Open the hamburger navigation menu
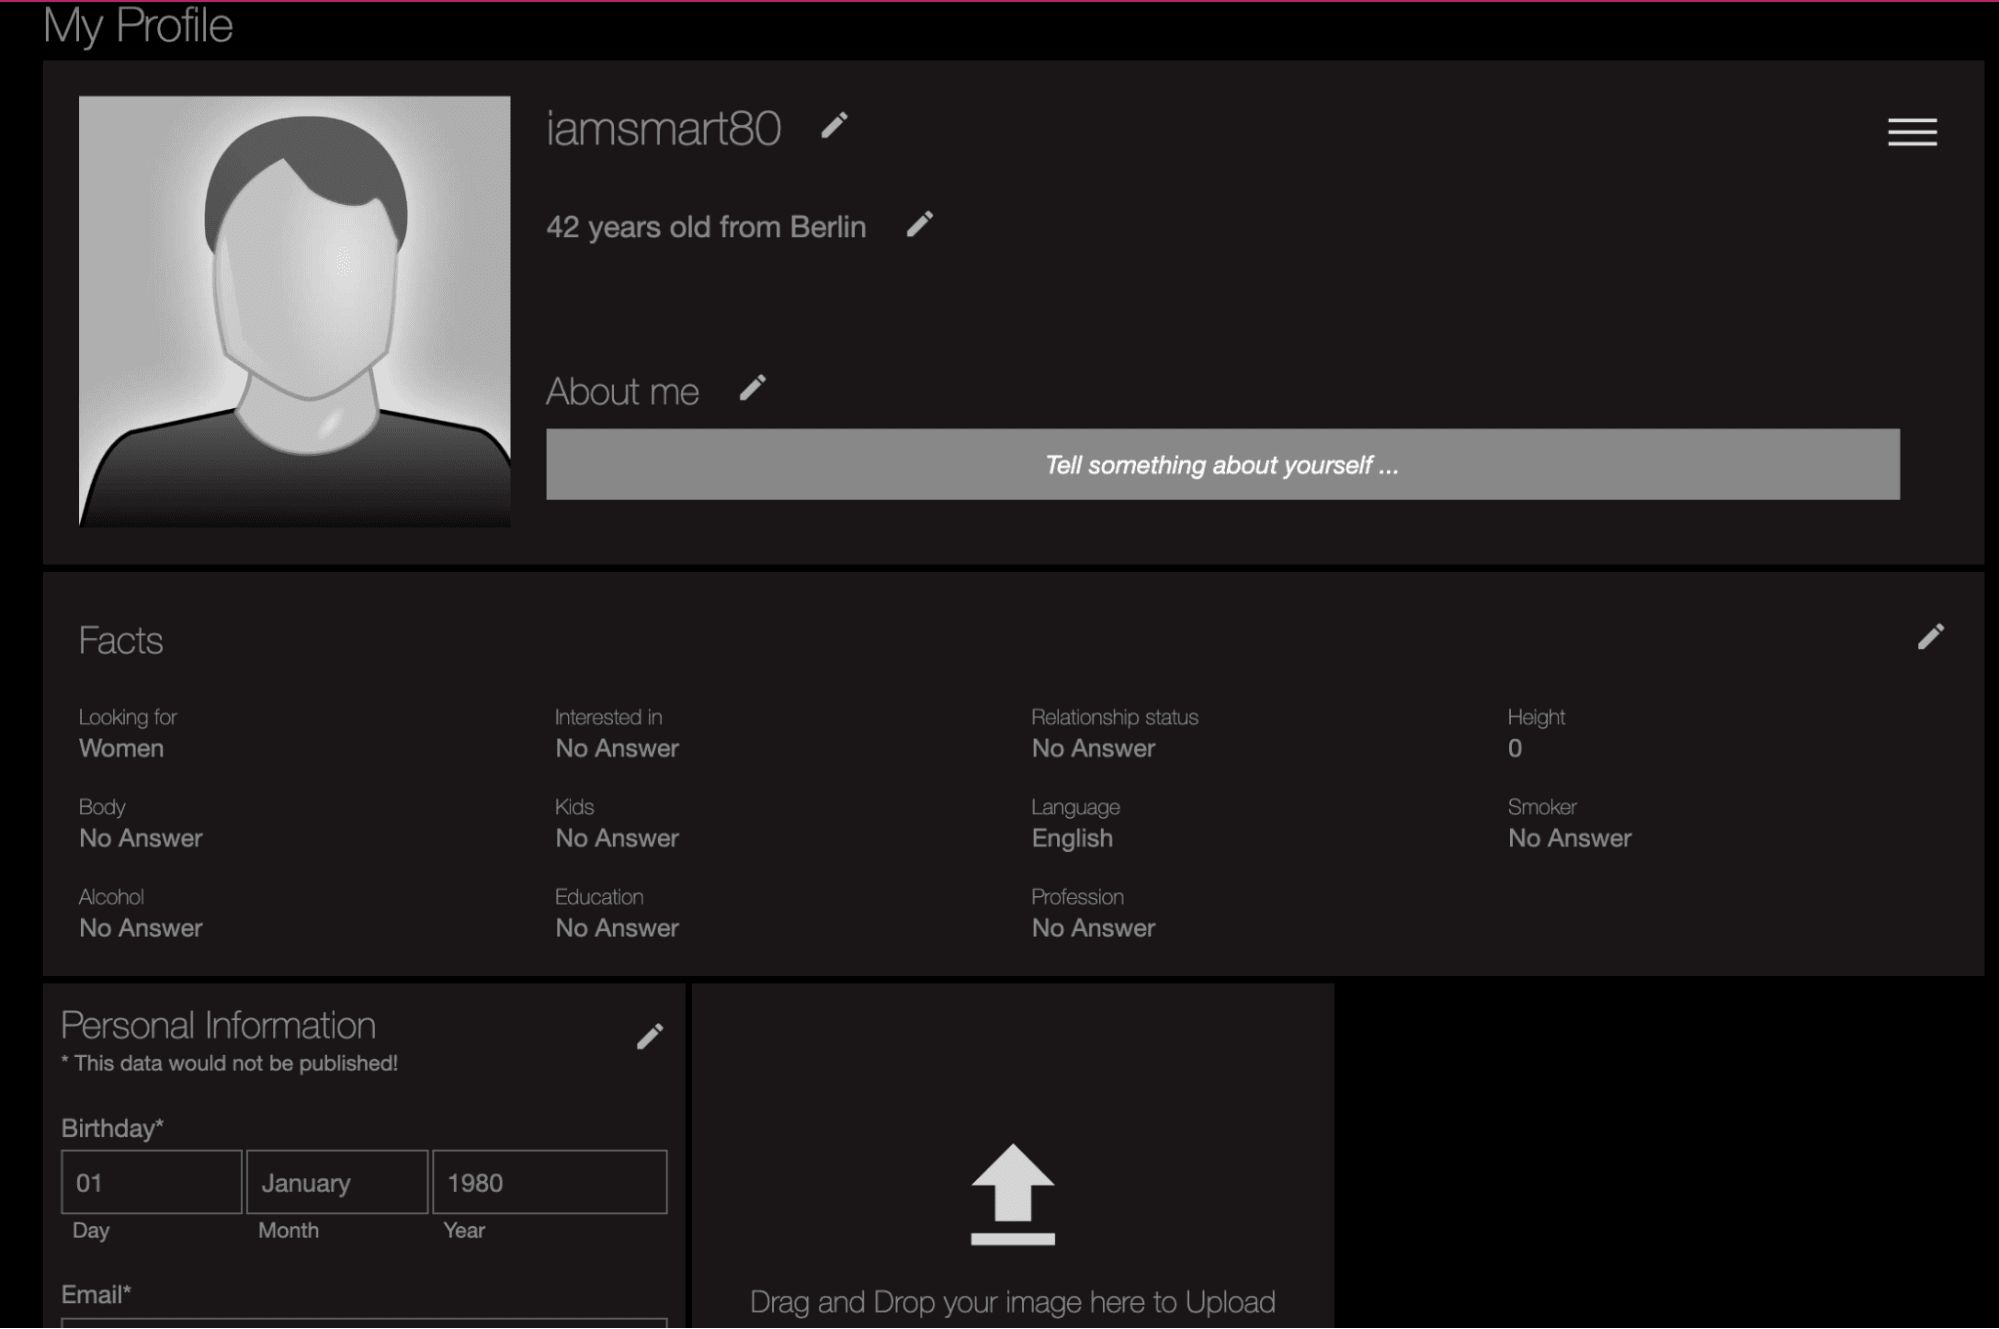This screenshot has height=1329, width=1999. (1911, 132)
